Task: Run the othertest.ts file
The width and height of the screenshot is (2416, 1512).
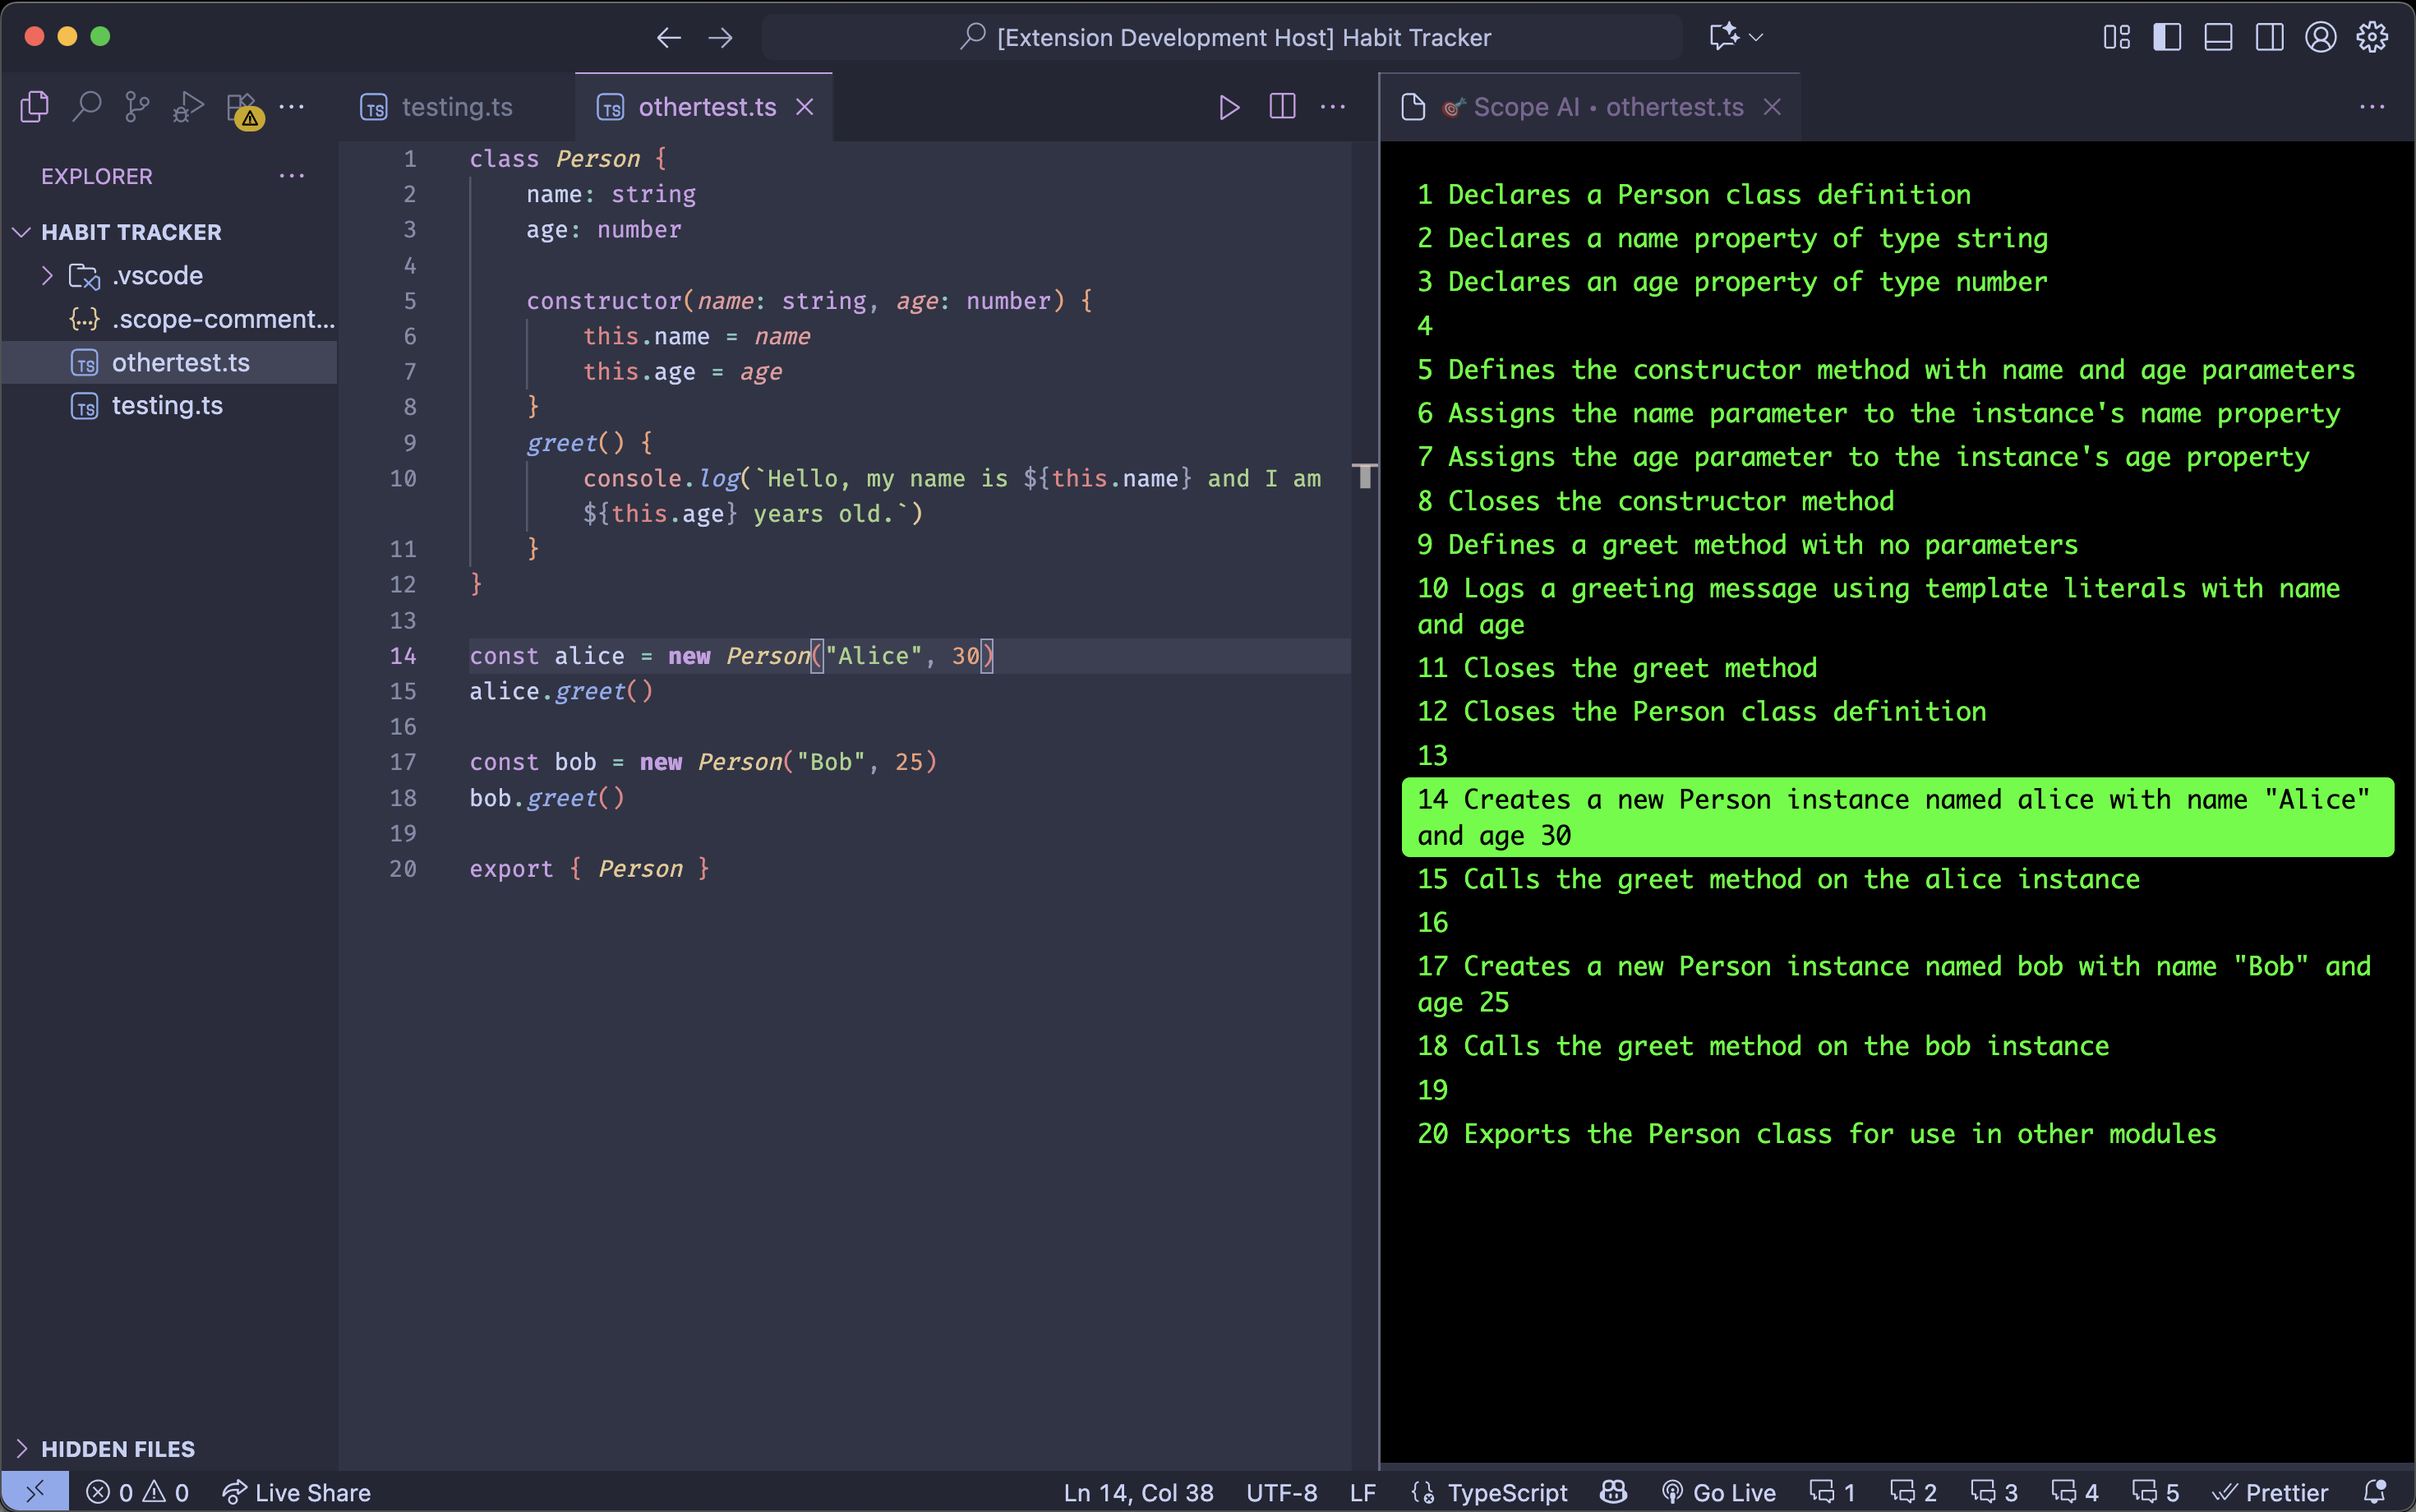Action: pos(1229,107)
